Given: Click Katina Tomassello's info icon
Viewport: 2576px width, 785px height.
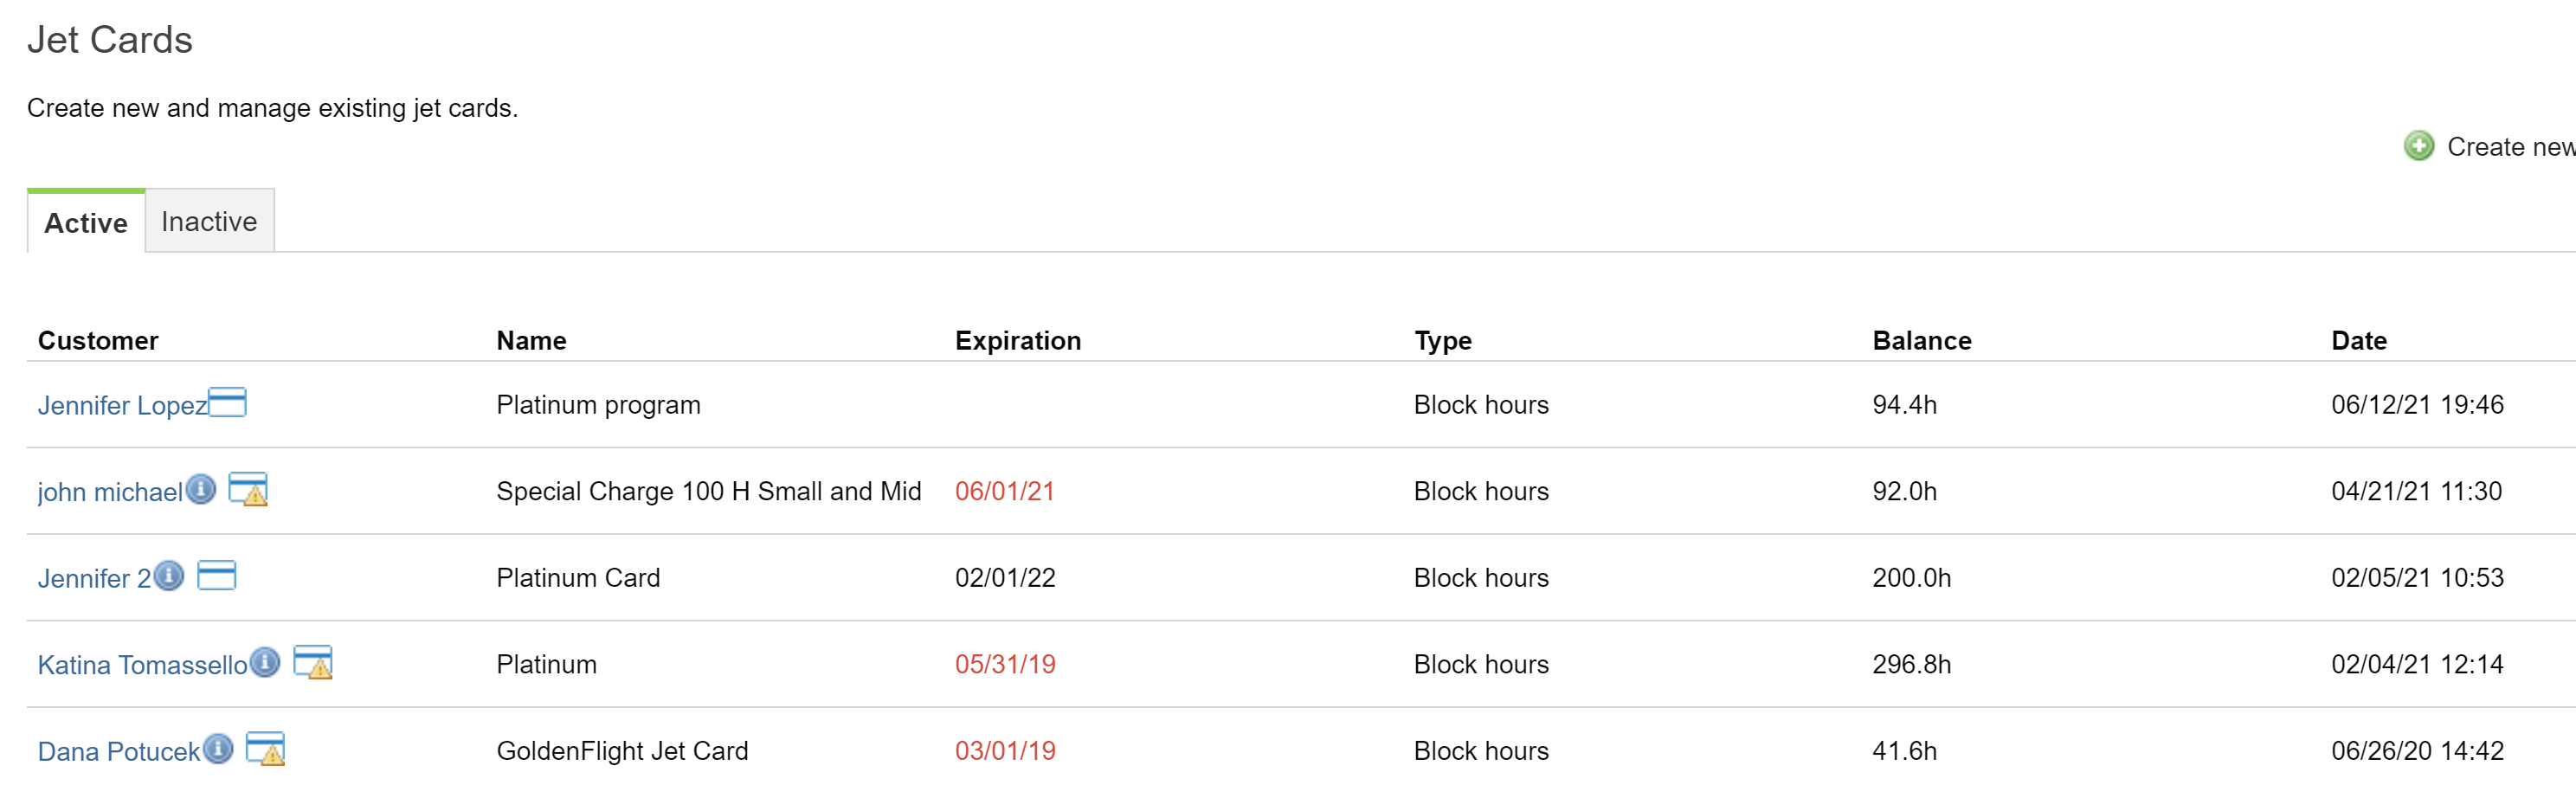Looking at the screenshot, I should pyautogui.click(x=265, y=662).
